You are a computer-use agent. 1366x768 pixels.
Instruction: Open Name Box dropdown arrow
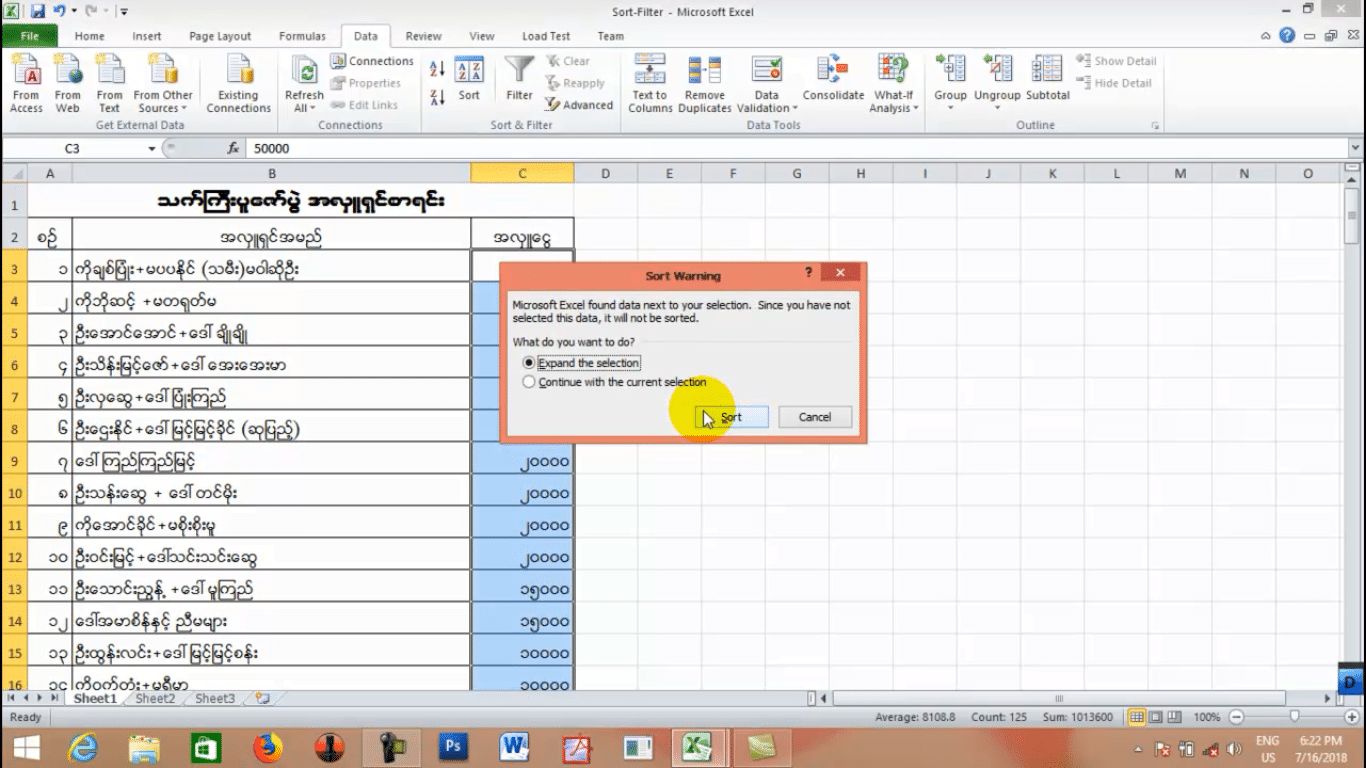(152, 148)
